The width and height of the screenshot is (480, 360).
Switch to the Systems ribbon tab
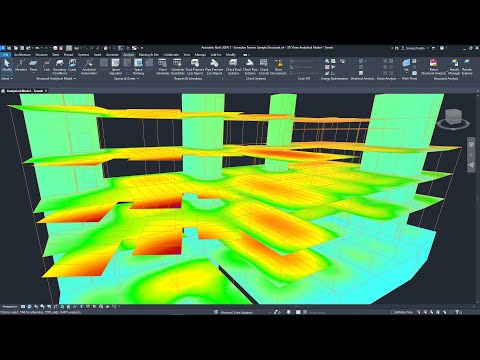point(84,55)
